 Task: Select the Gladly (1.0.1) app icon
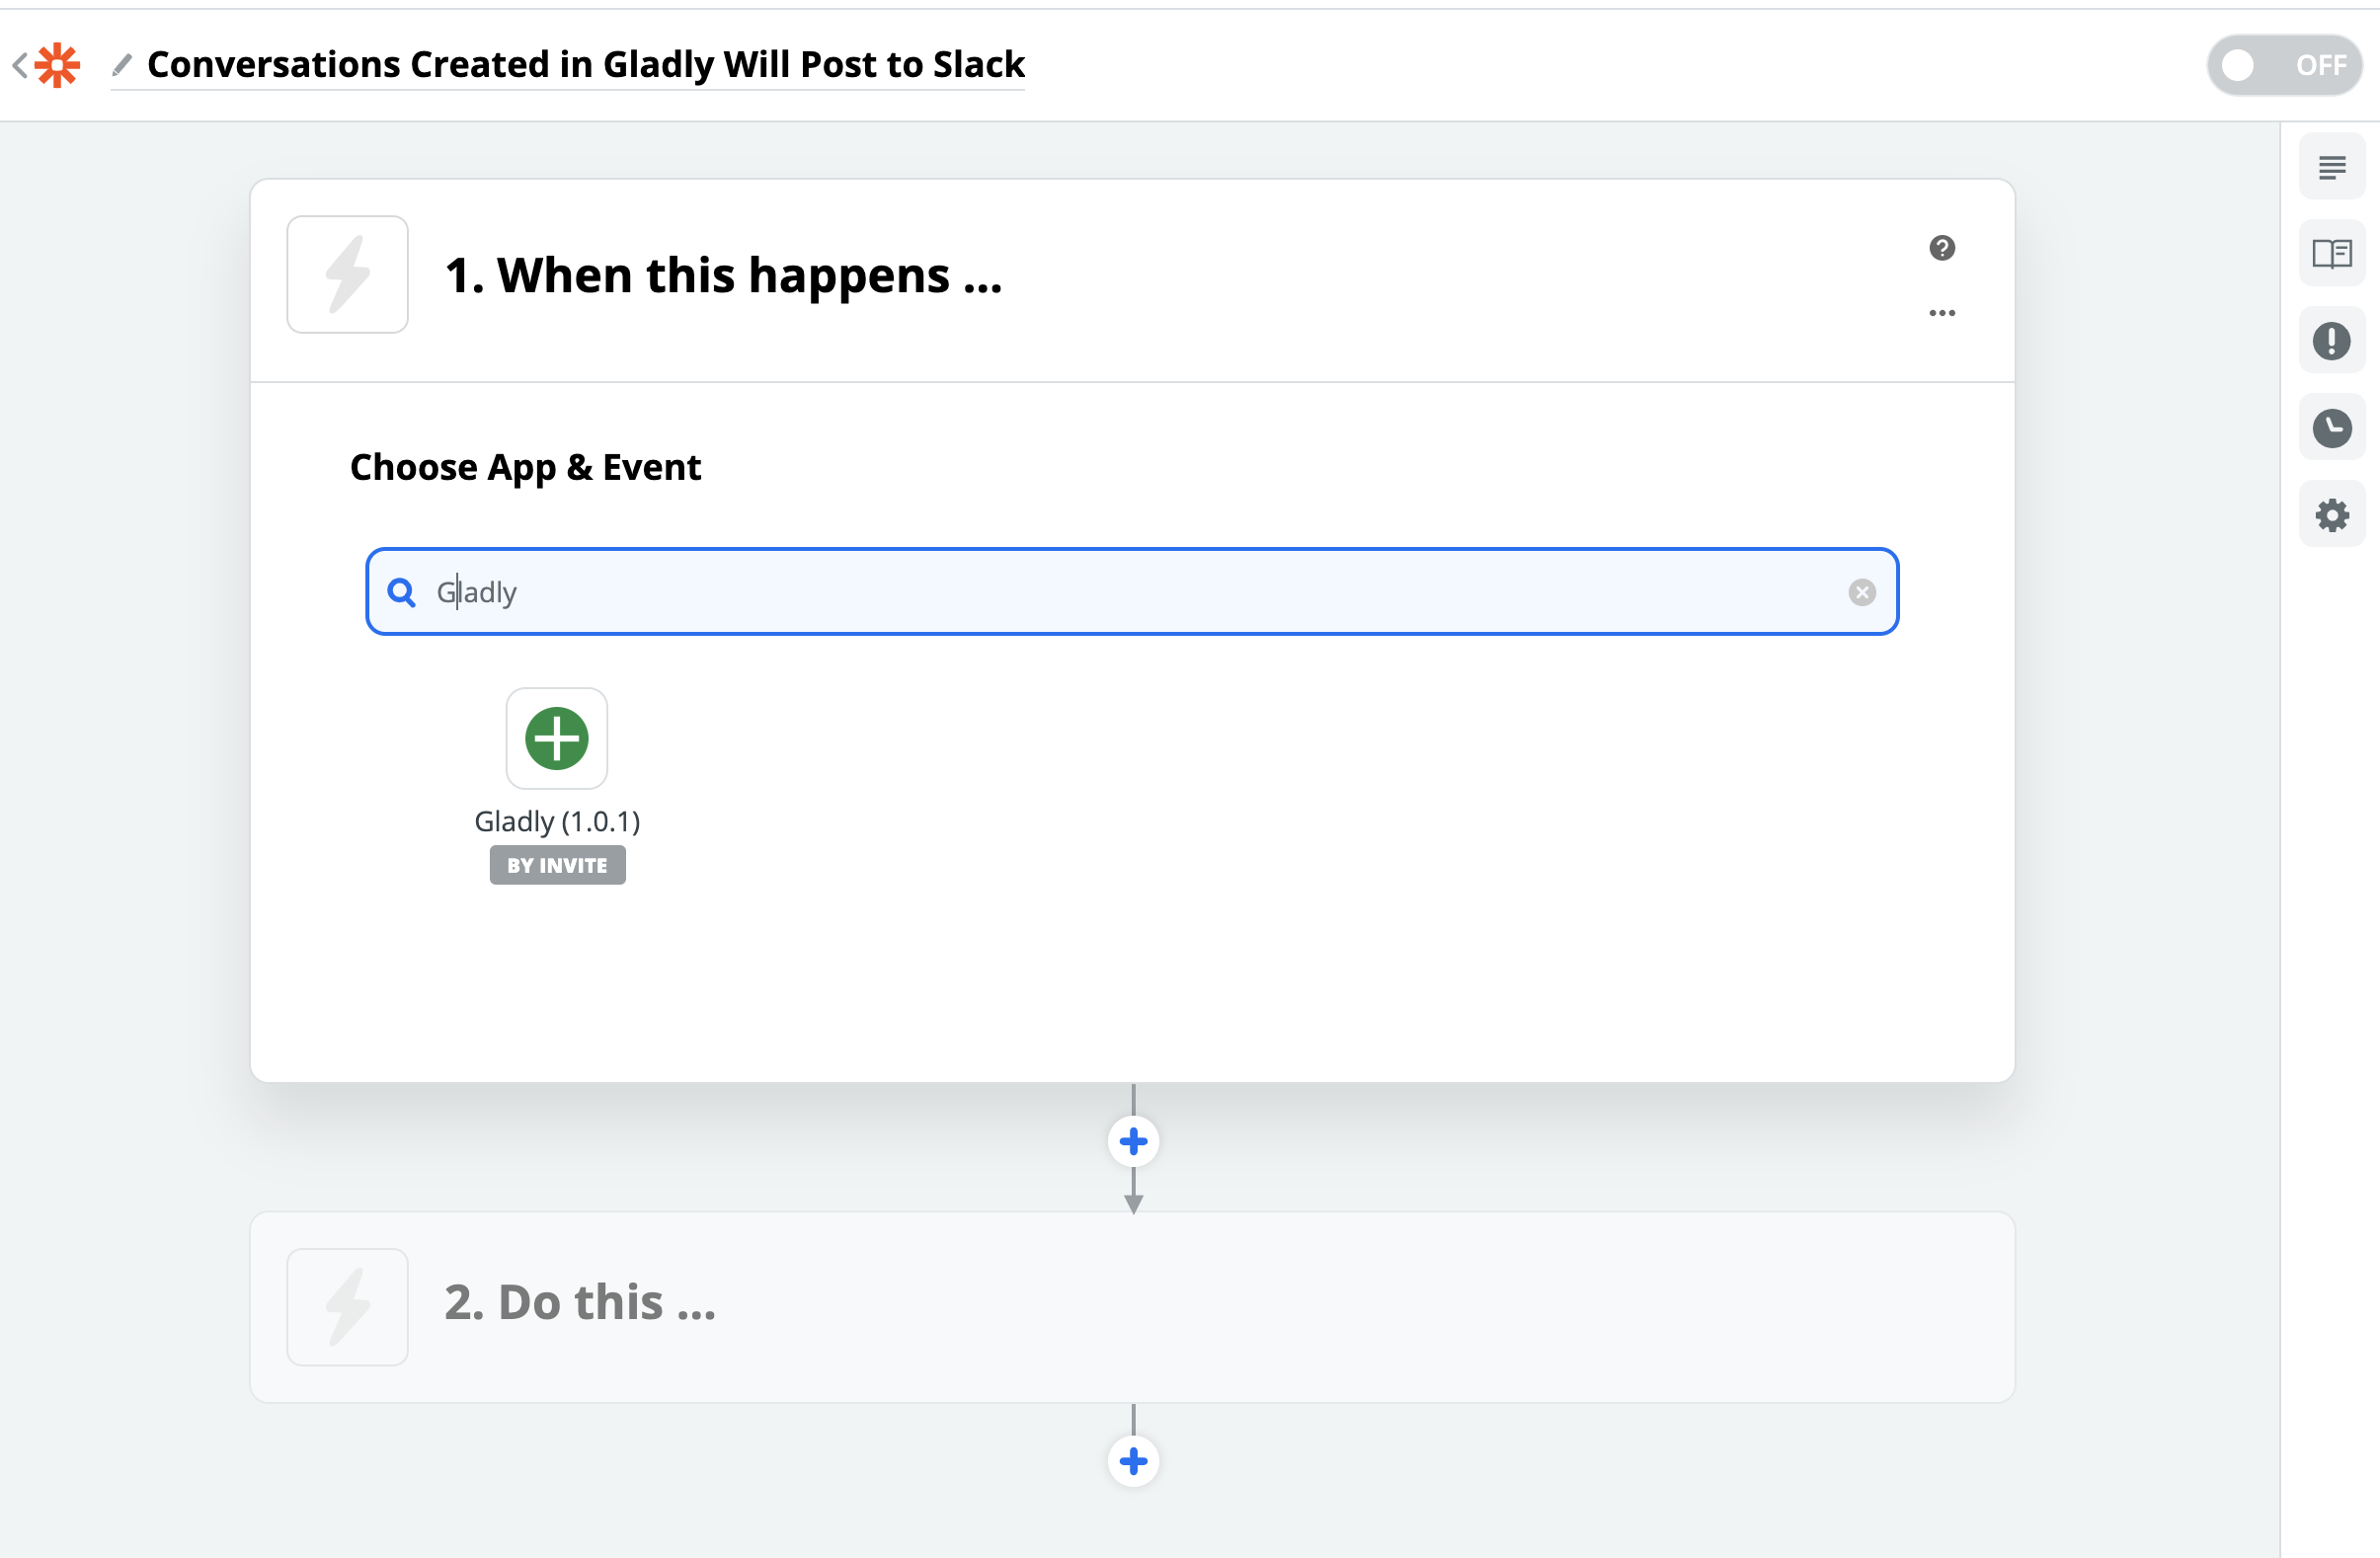pos(557,739)
